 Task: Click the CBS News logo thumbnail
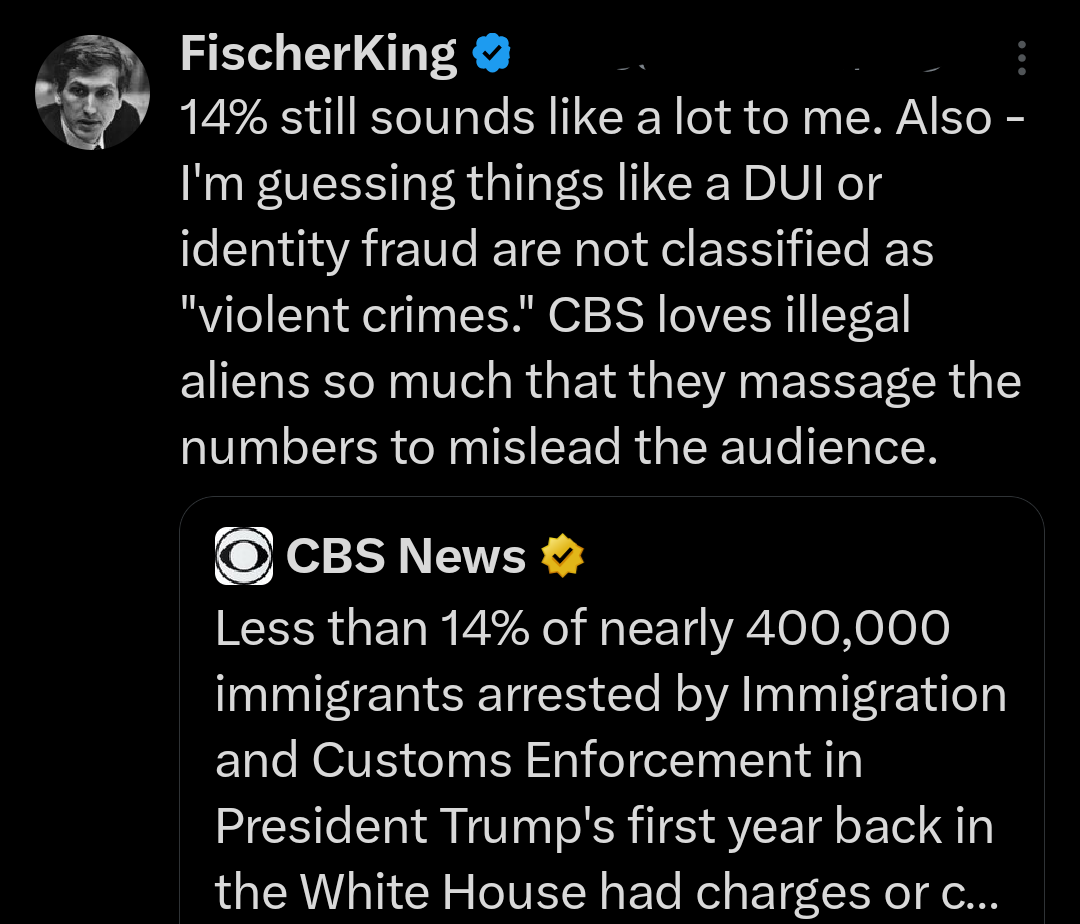click(x=244, y=555)
